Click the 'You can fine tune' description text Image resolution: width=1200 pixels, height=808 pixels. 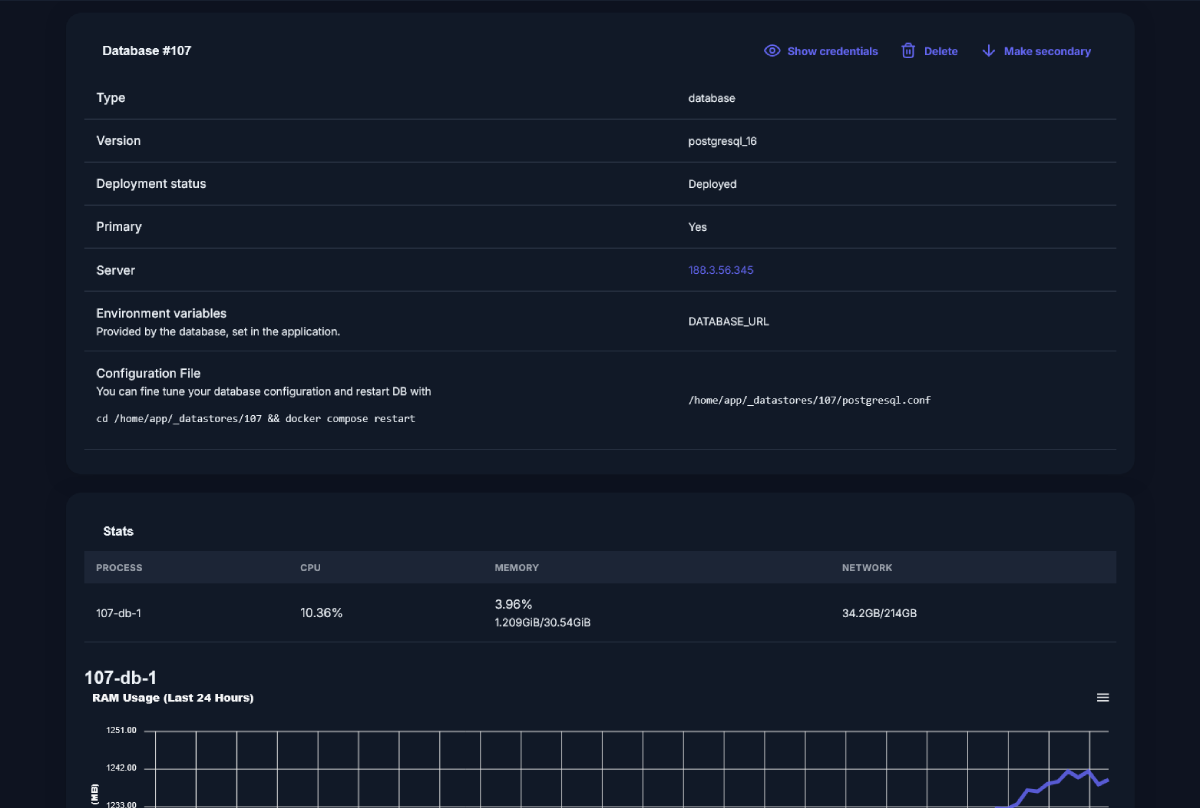click(x=264, y=391)
